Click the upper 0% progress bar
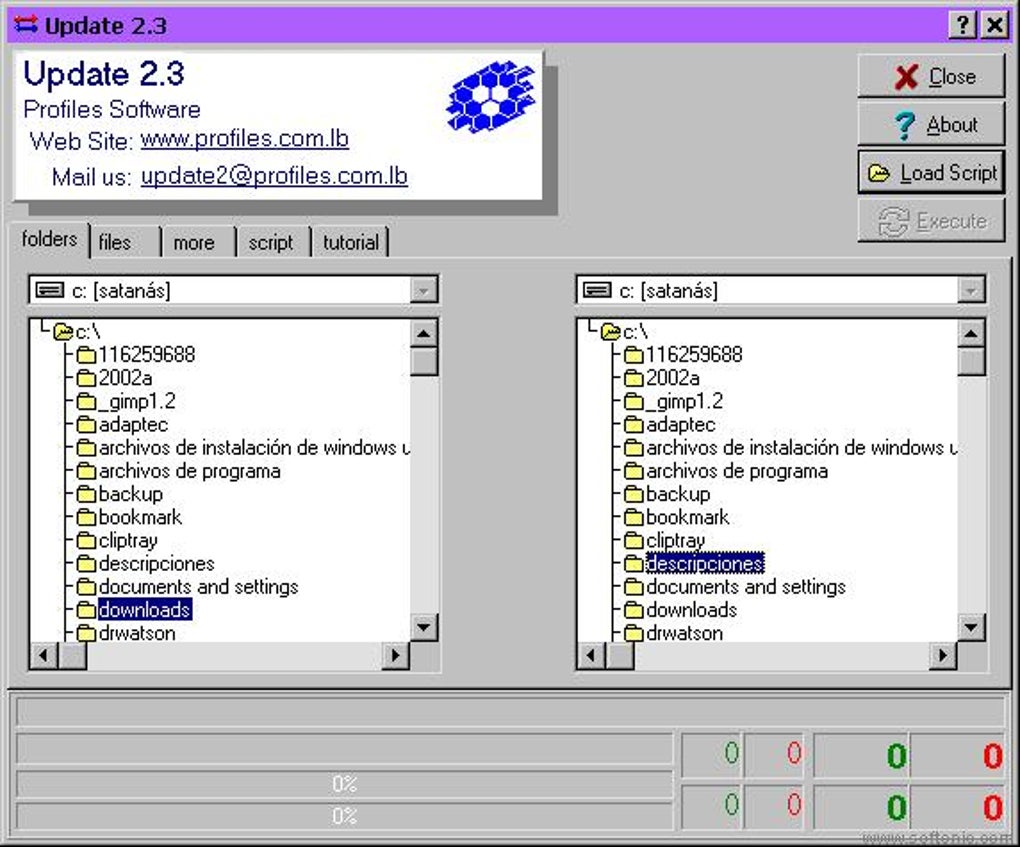The width and height of the screenshot is (1020, 847). coord(344,784)
